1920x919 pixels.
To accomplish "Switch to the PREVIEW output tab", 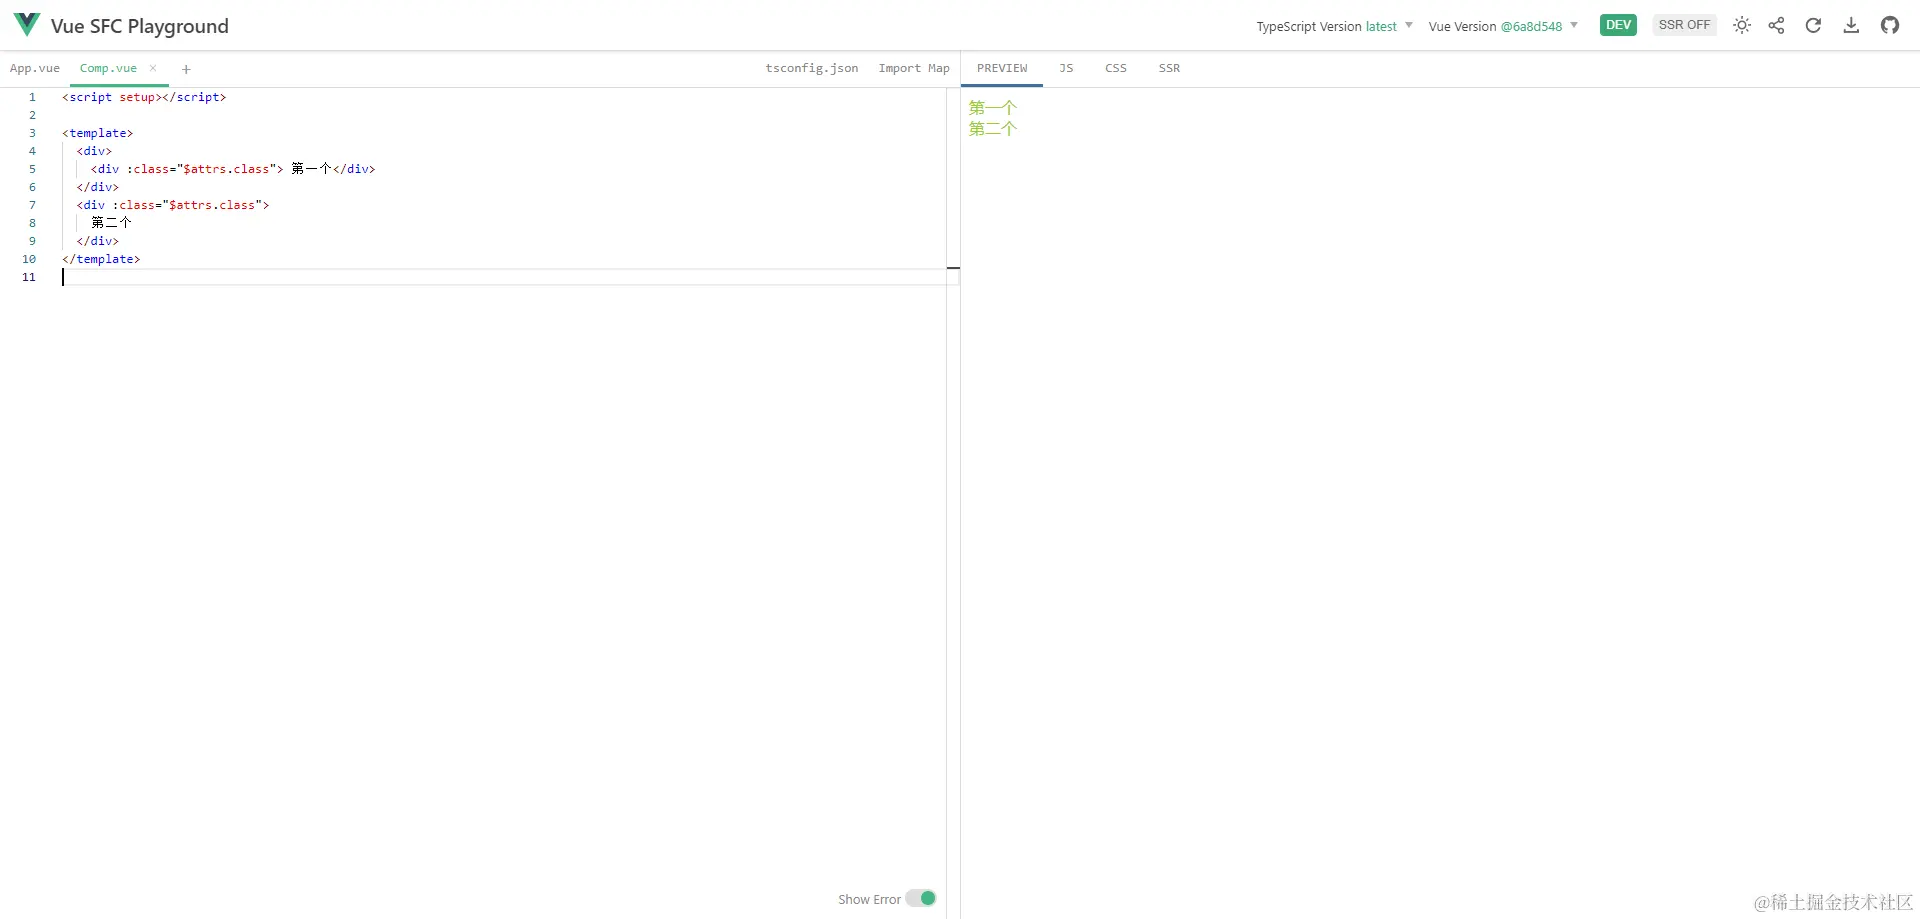I will coord(1002,68).
